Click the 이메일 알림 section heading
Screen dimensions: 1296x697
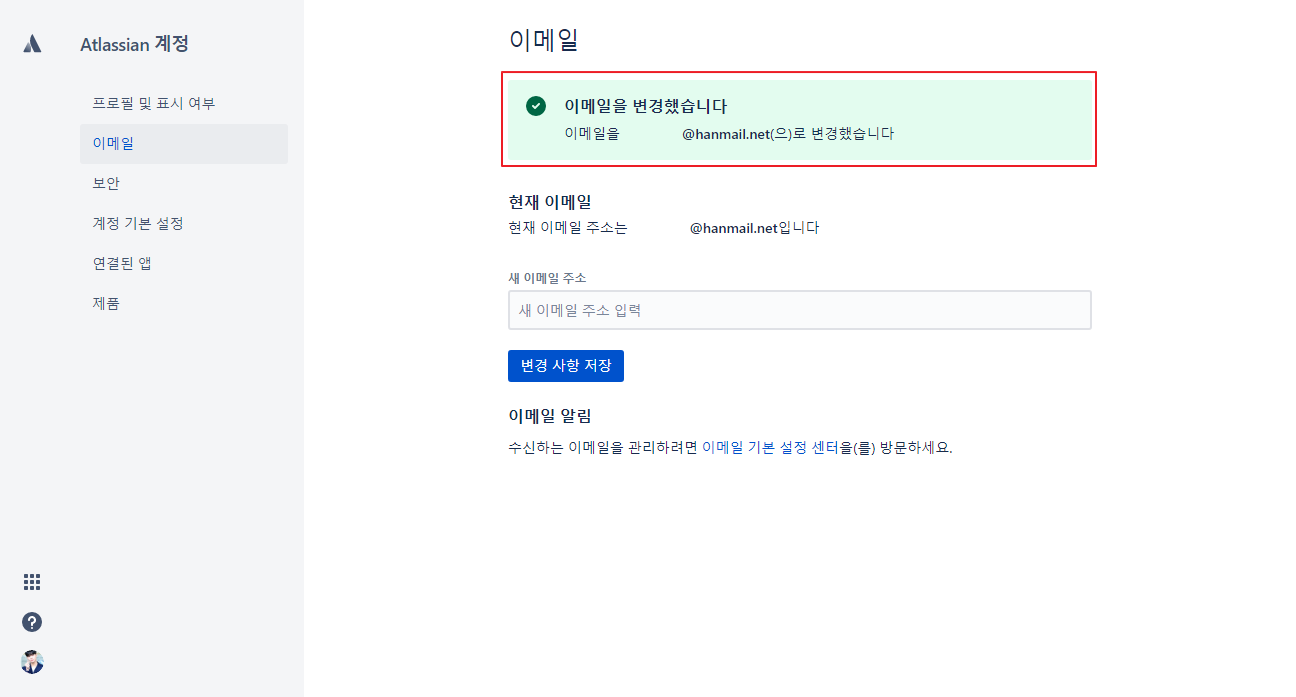click(x=550, y=416)
